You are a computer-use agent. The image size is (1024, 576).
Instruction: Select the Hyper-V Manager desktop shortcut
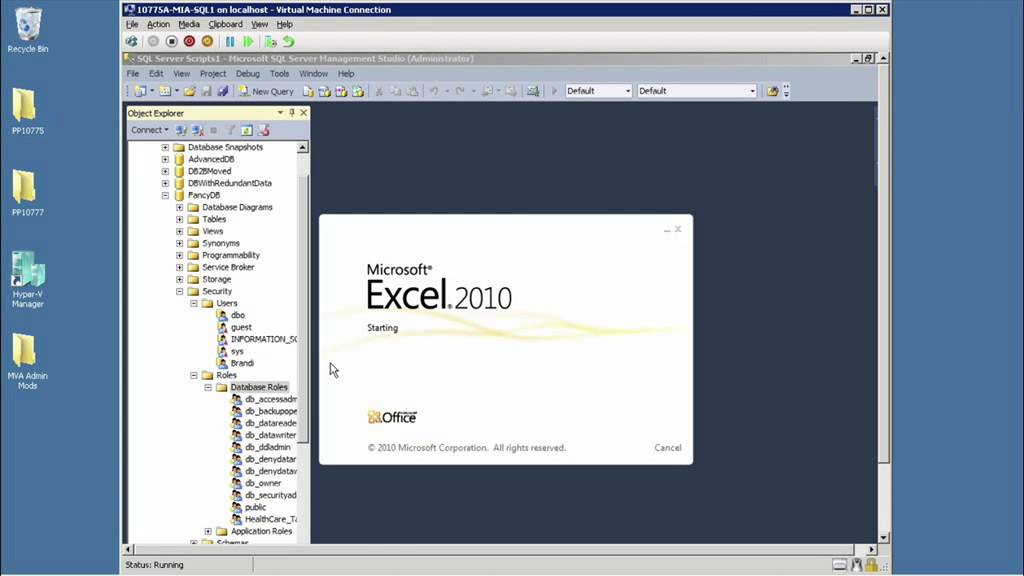point(27,280)
